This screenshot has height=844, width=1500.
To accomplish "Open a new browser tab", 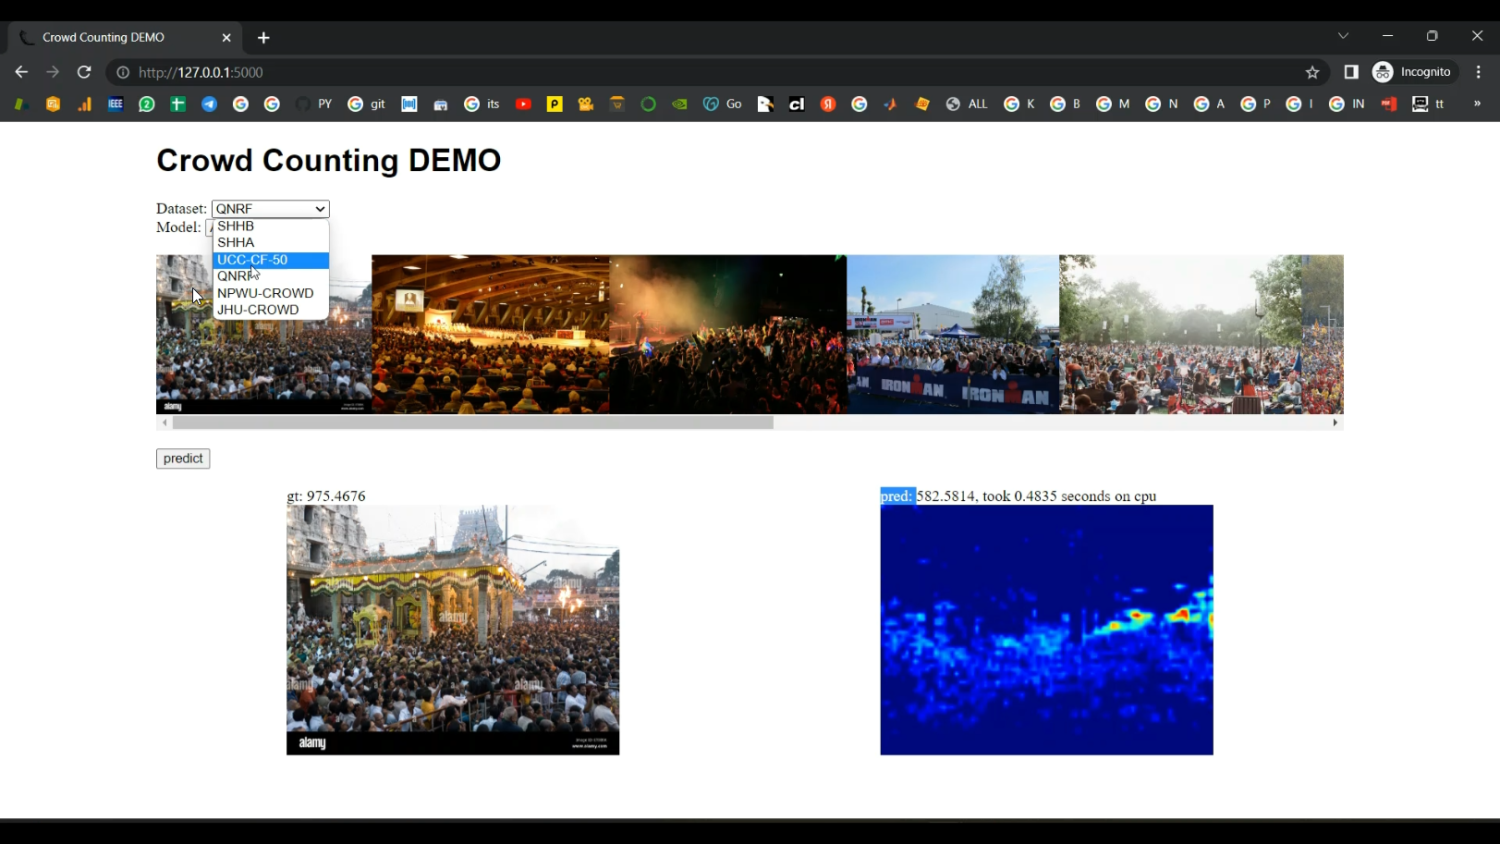I will [x=264, y=38].
